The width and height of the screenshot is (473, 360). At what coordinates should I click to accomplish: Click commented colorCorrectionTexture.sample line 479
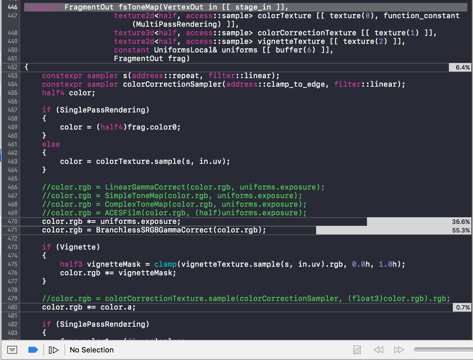pos(246,299)
